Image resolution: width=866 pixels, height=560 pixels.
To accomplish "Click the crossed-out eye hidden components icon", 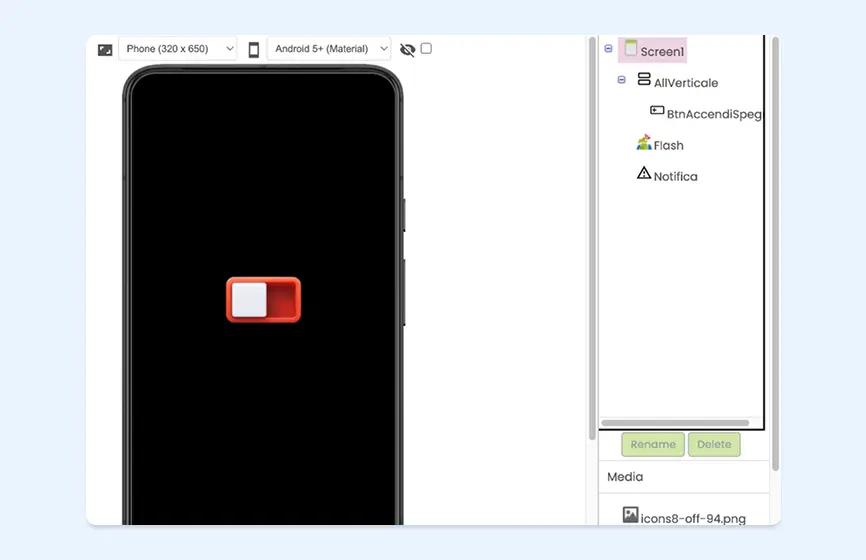I will coord(407,49).
